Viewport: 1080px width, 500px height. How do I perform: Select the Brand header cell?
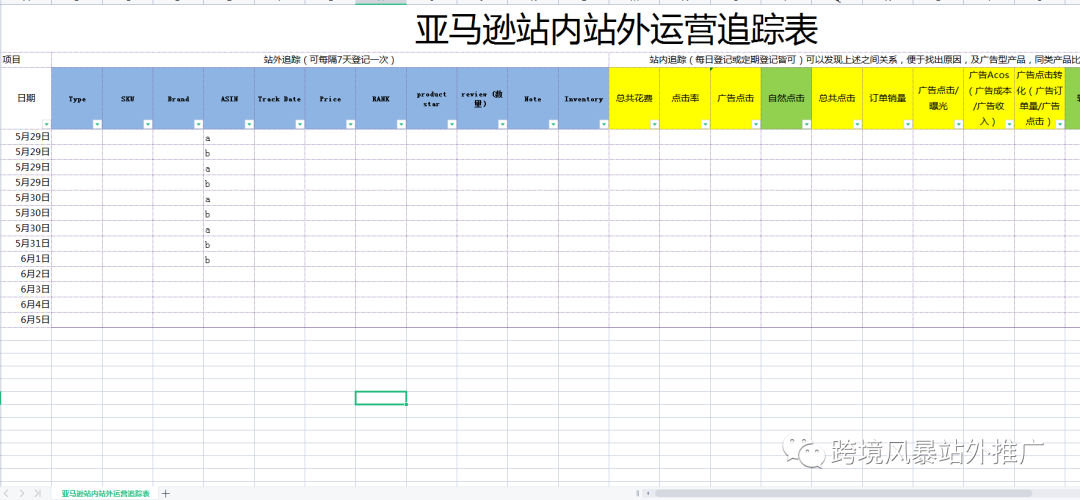pyautogui.click(x=178, y=98)
